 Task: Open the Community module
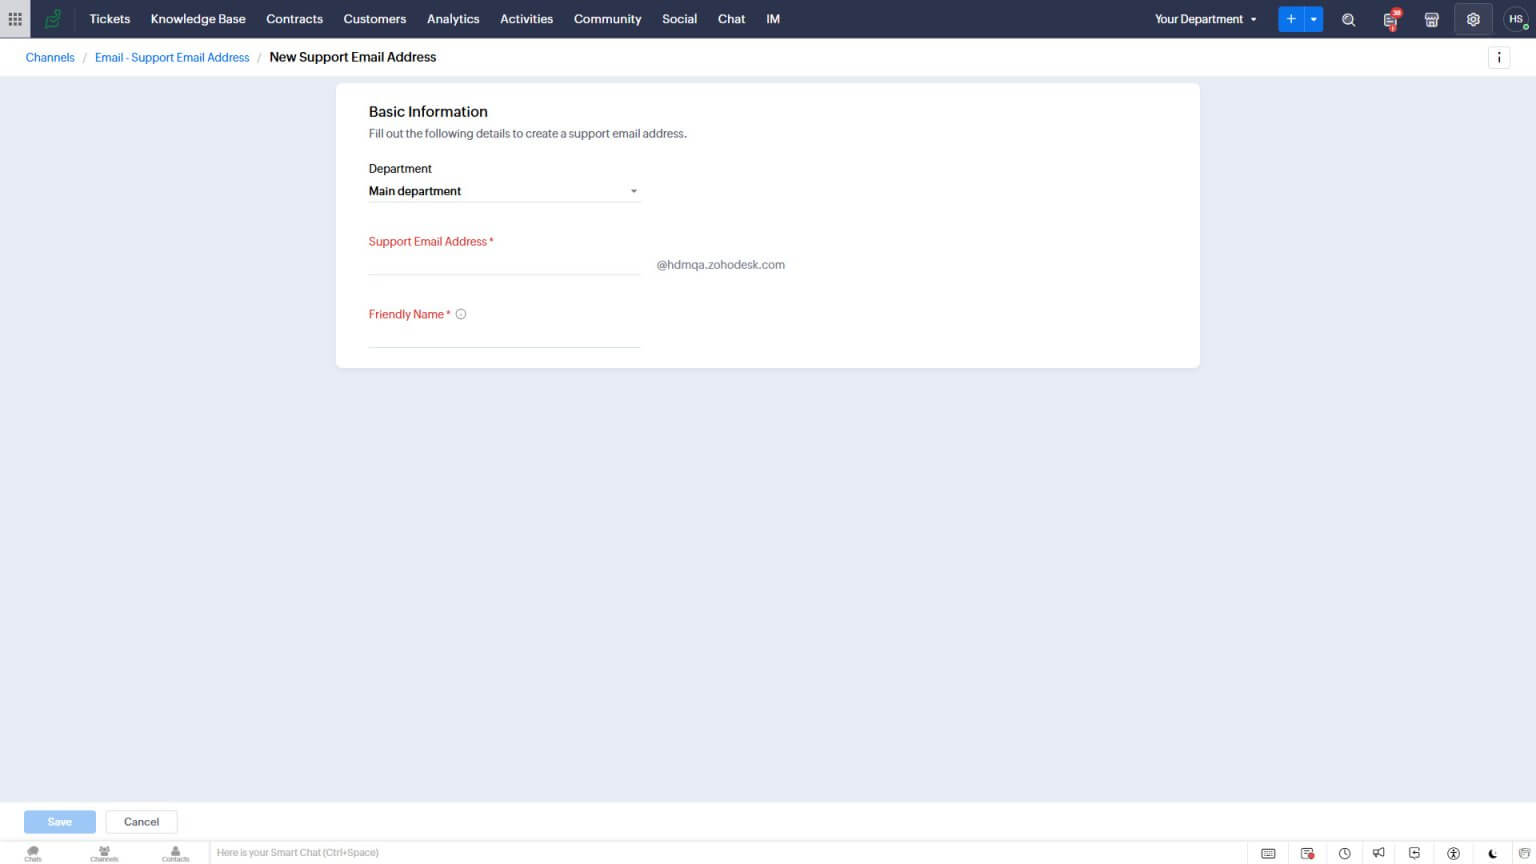pos(607,19)
